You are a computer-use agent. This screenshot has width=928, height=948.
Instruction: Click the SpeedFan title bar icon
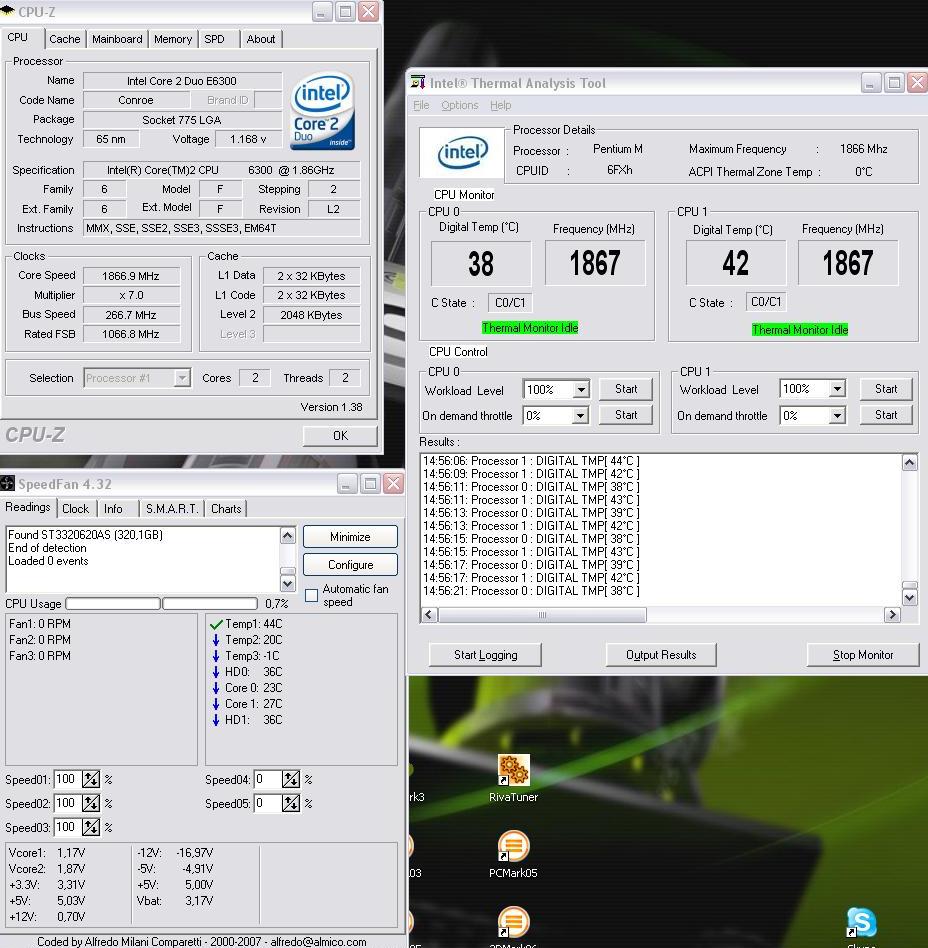7,483
